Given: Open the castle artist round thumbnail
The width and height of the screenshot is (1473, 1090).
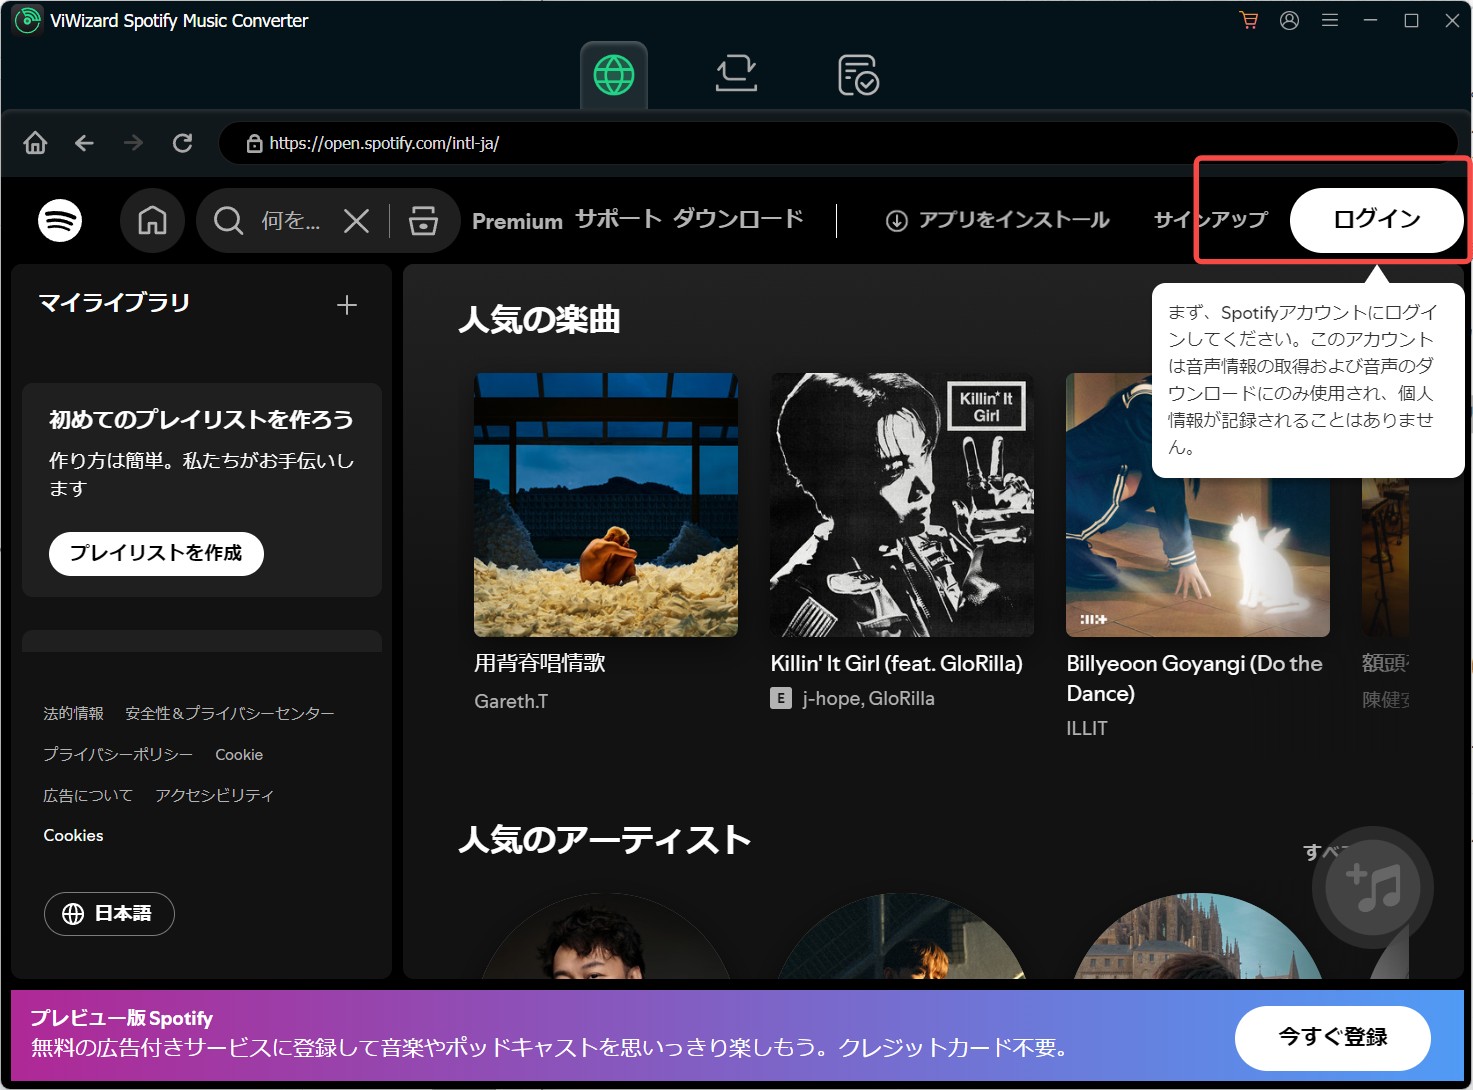Looking at the screenshot, I should click(x=1198, y=936).
